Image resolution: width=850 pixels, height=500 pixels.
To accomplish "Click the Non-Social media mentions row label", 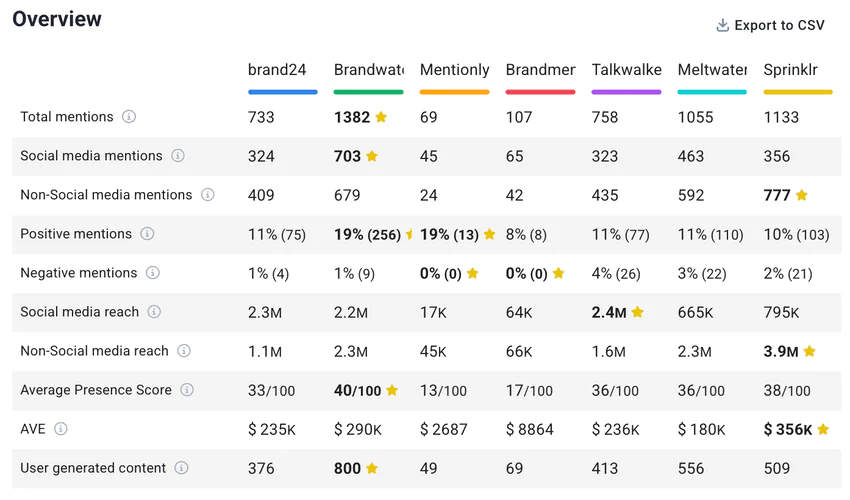I will pos(106,195).
